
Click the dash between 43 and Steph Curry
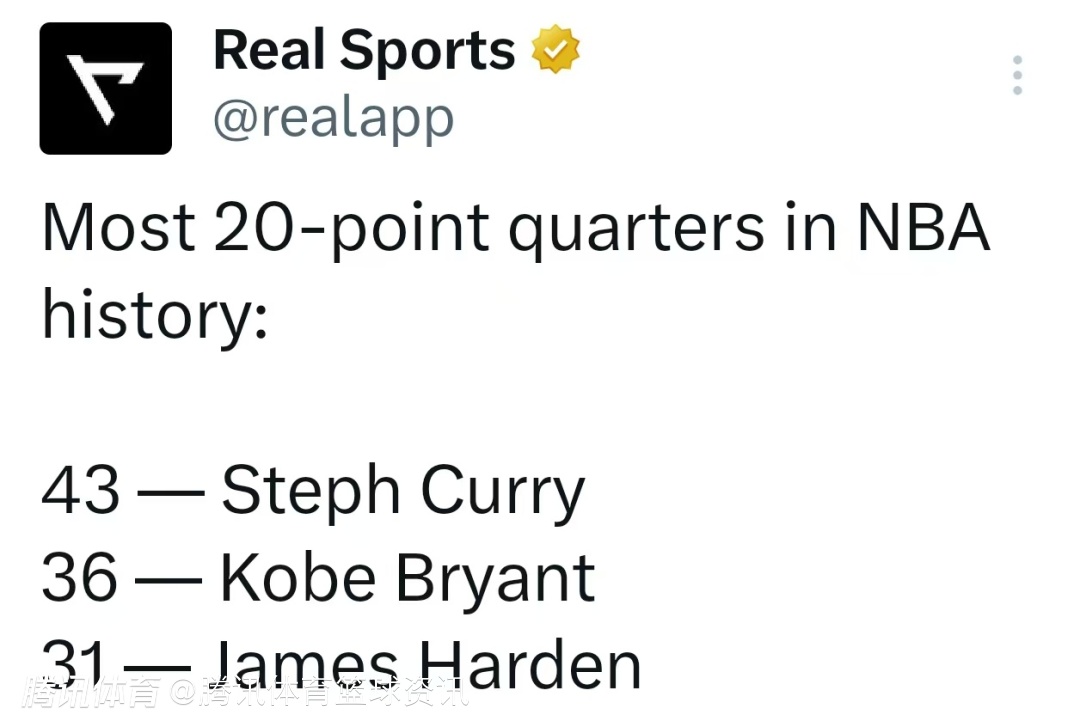coord(170,493)
